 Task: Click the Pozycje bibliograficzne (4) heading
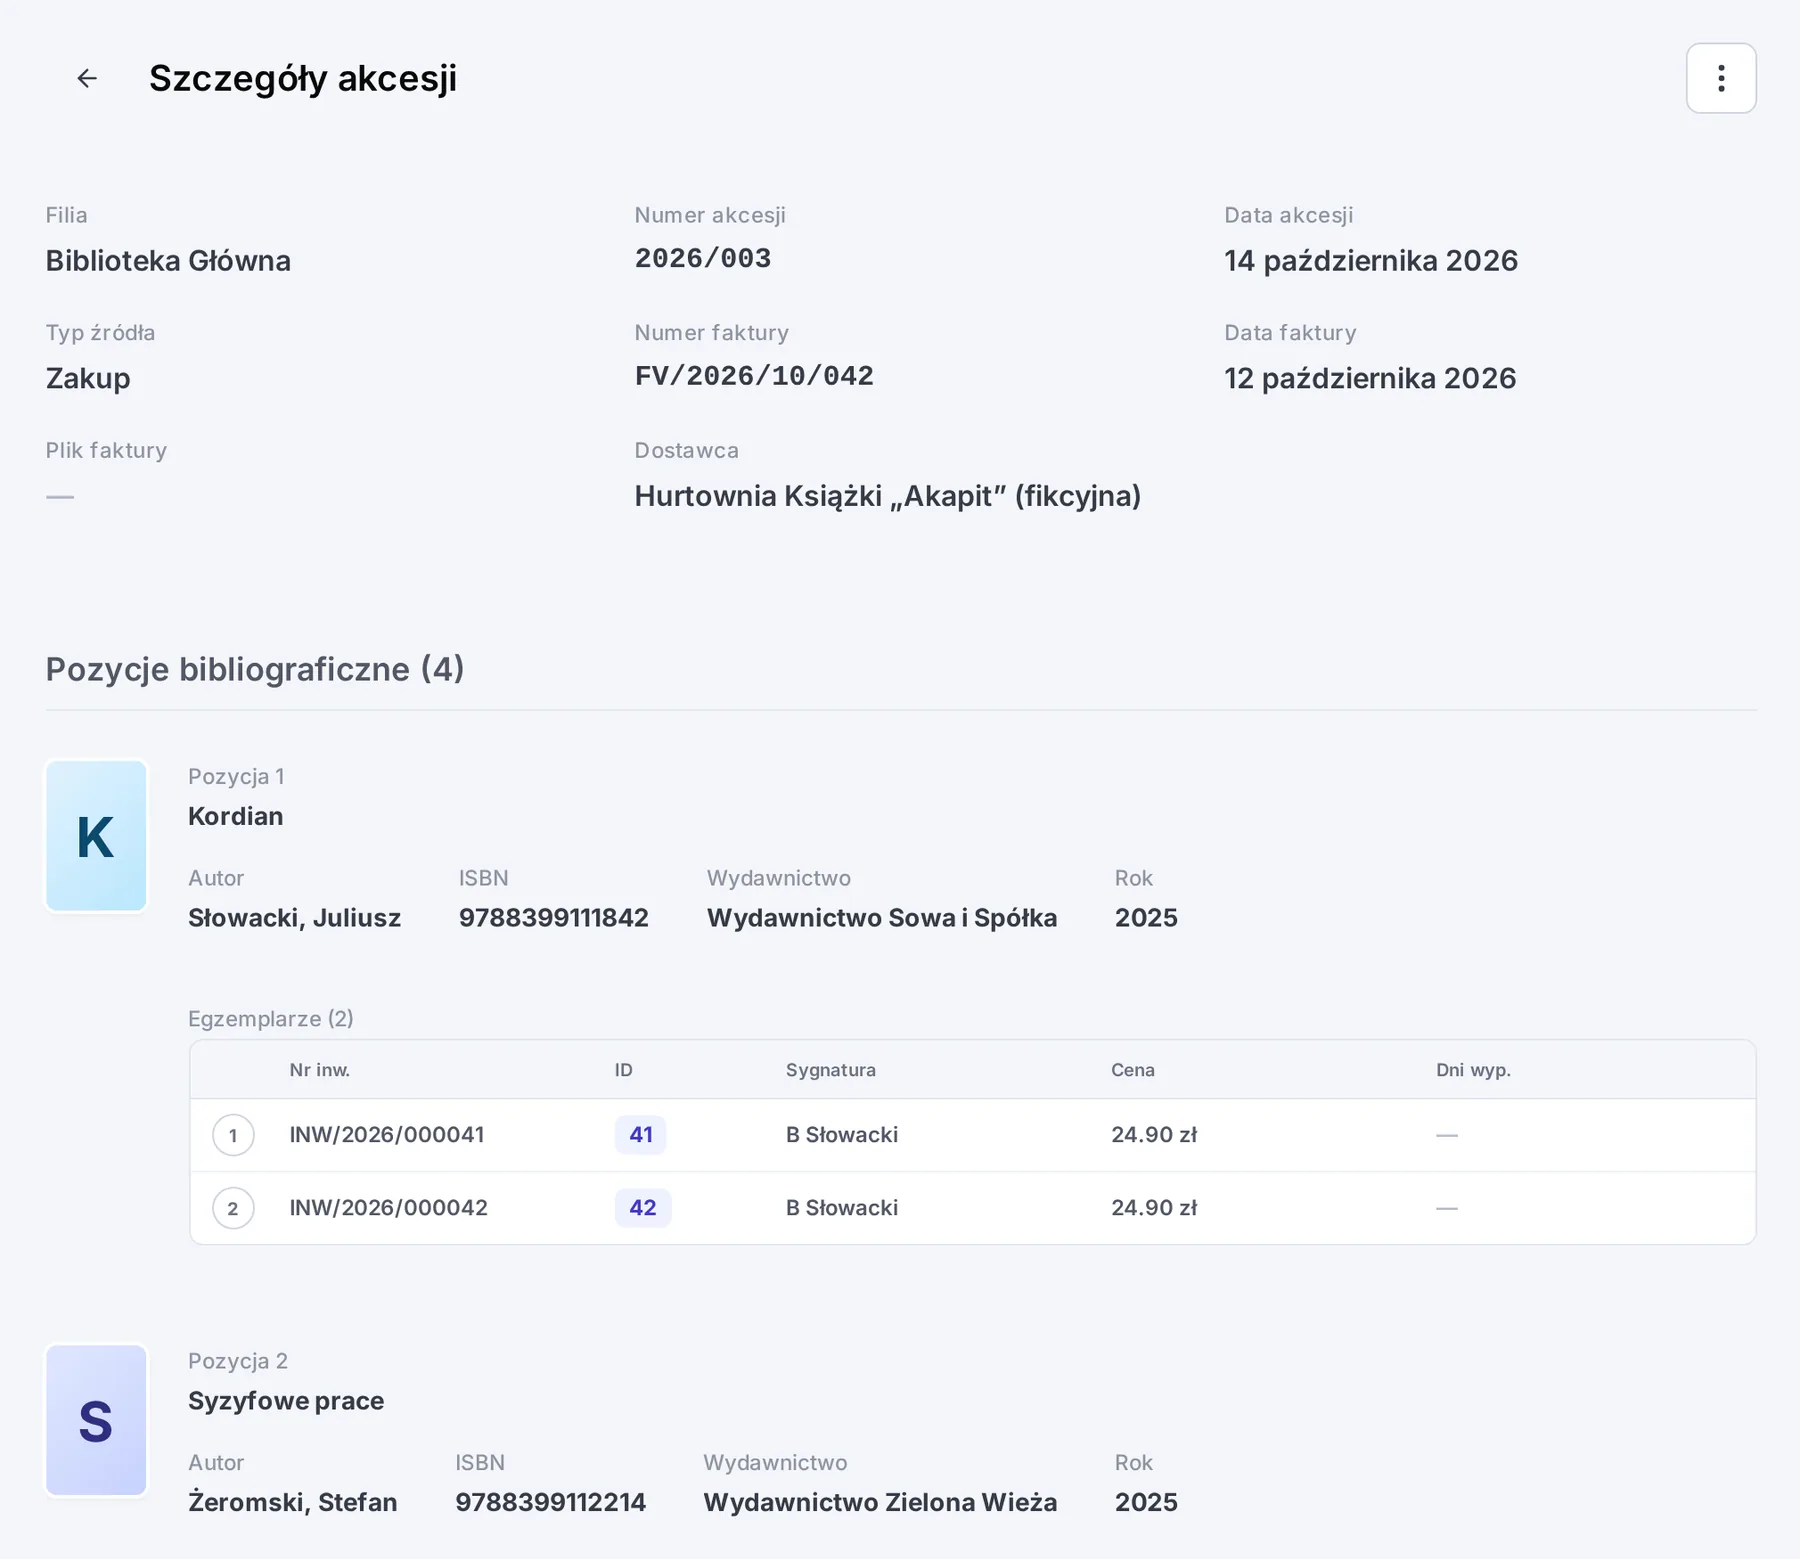255,669
